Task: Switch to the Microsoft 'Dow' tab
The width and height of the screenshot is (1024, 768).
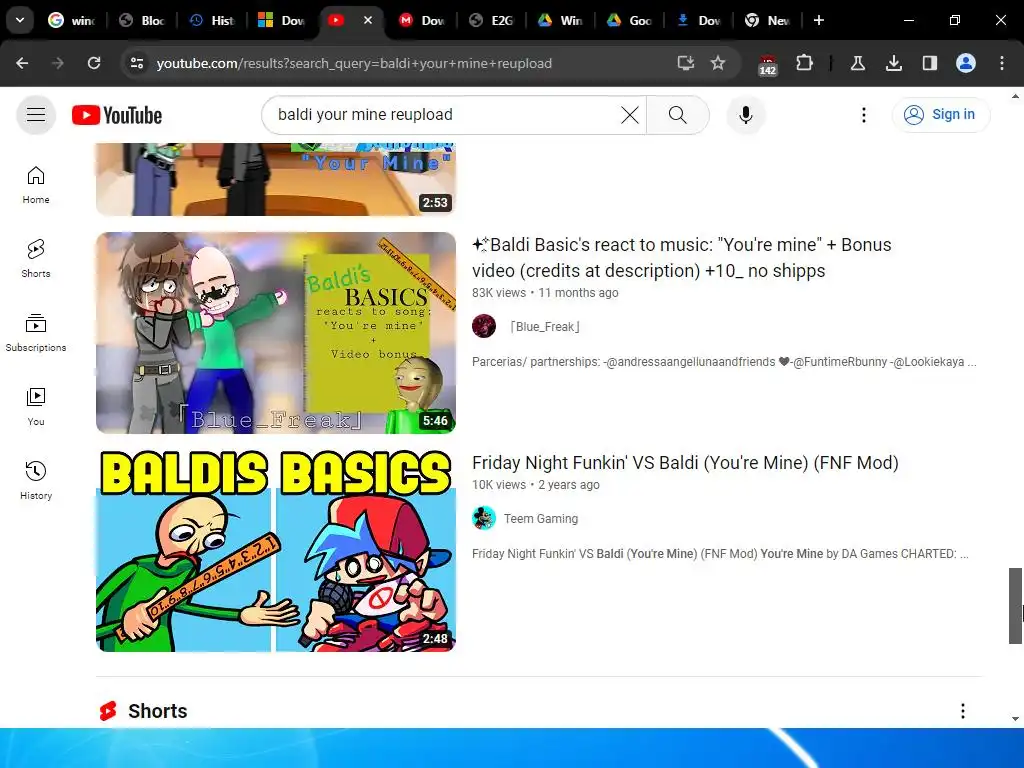Action: coord(282,20)
